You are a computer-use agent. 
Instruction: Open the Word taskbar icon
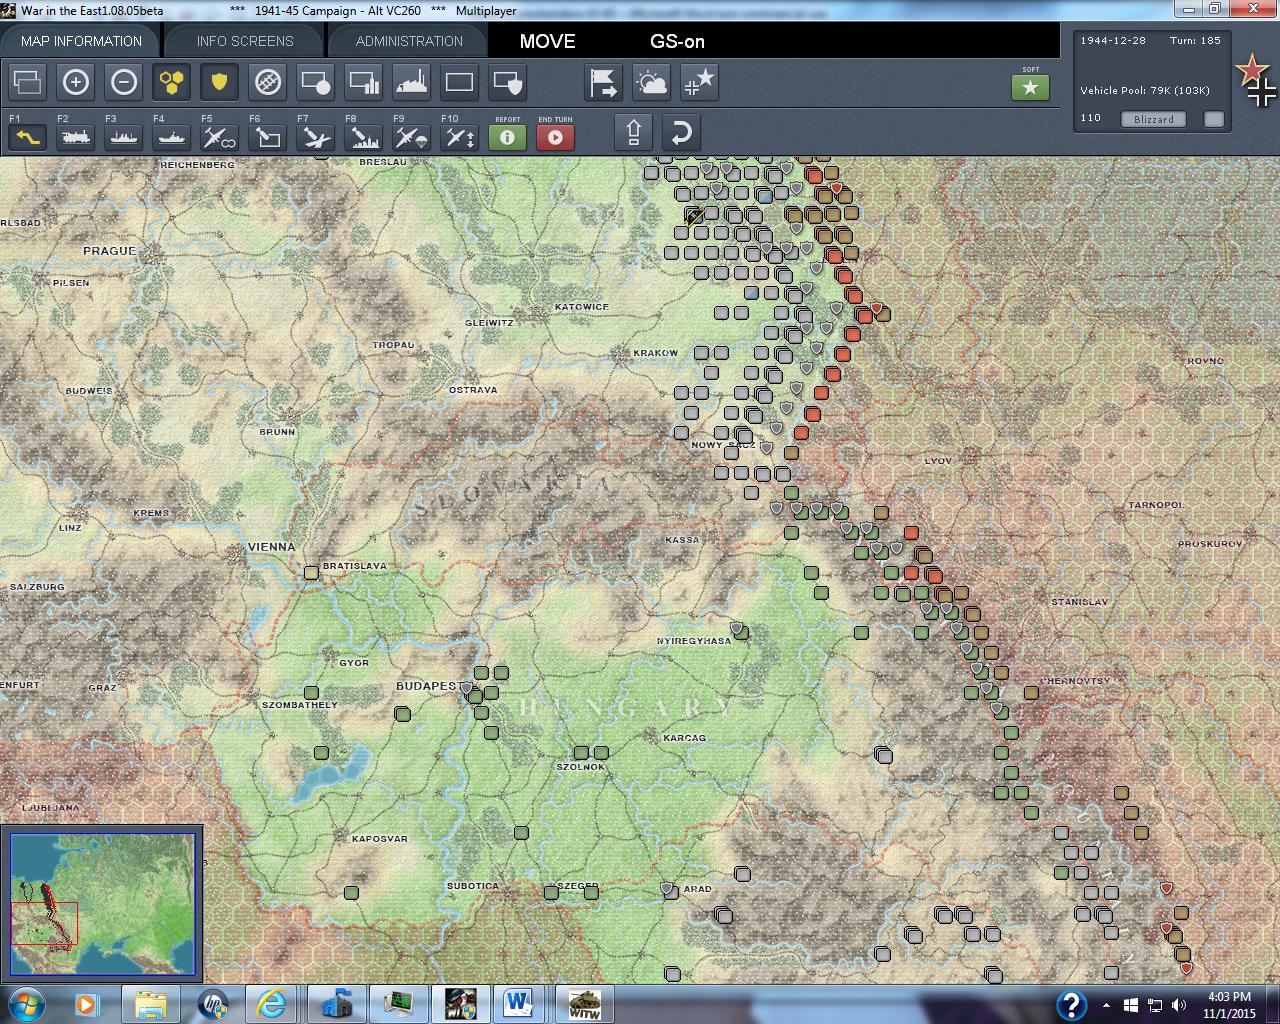(x=518, y=1004)
